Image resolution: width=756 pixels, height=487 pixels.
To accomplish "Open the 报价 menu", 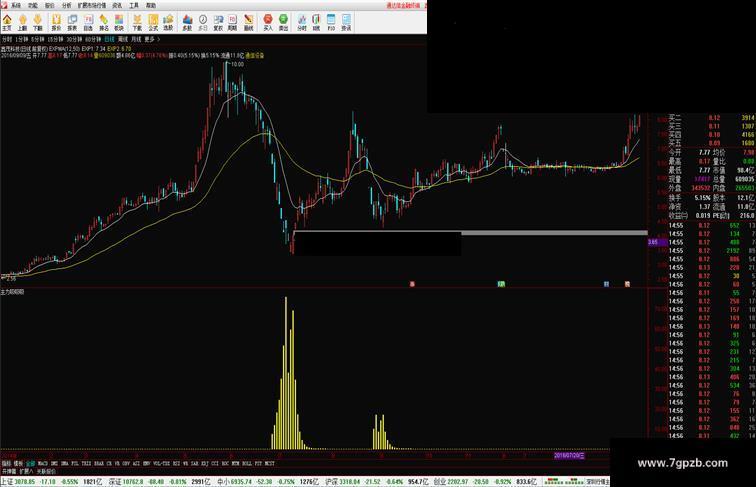I will 50,5.
